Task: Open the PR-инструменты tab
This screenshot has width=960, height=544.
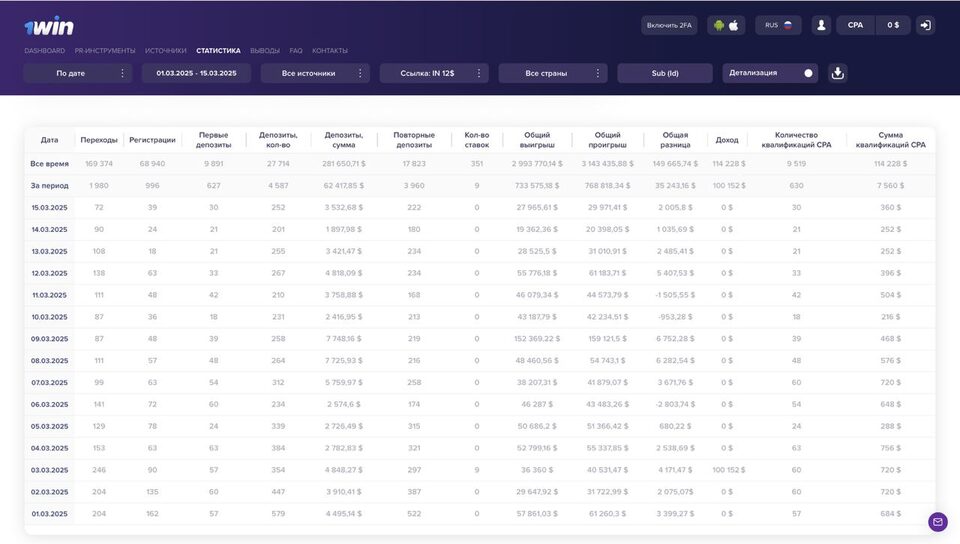Action: point(105,50)
